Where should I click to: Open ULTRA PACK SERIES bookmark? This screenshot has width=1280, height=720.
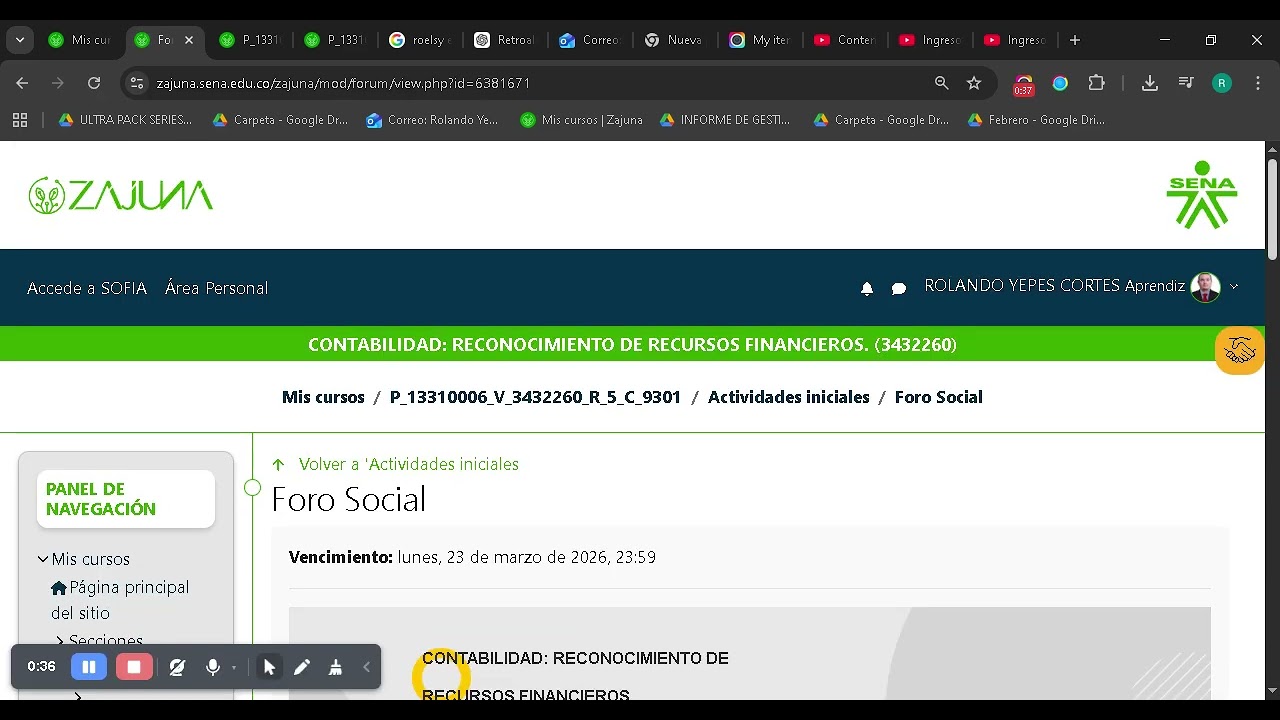pos(126,120)
